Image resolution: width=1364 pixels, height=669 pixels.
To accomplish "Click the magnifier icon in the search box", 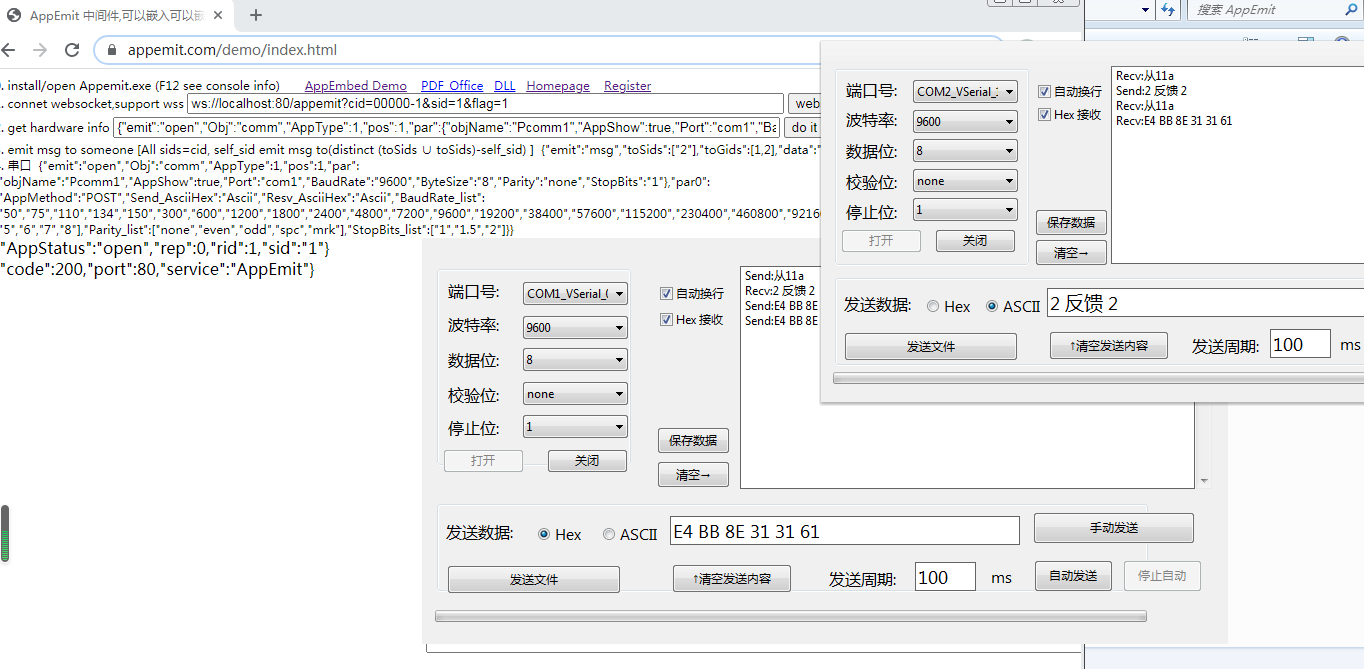I will tap(1350, 9).
